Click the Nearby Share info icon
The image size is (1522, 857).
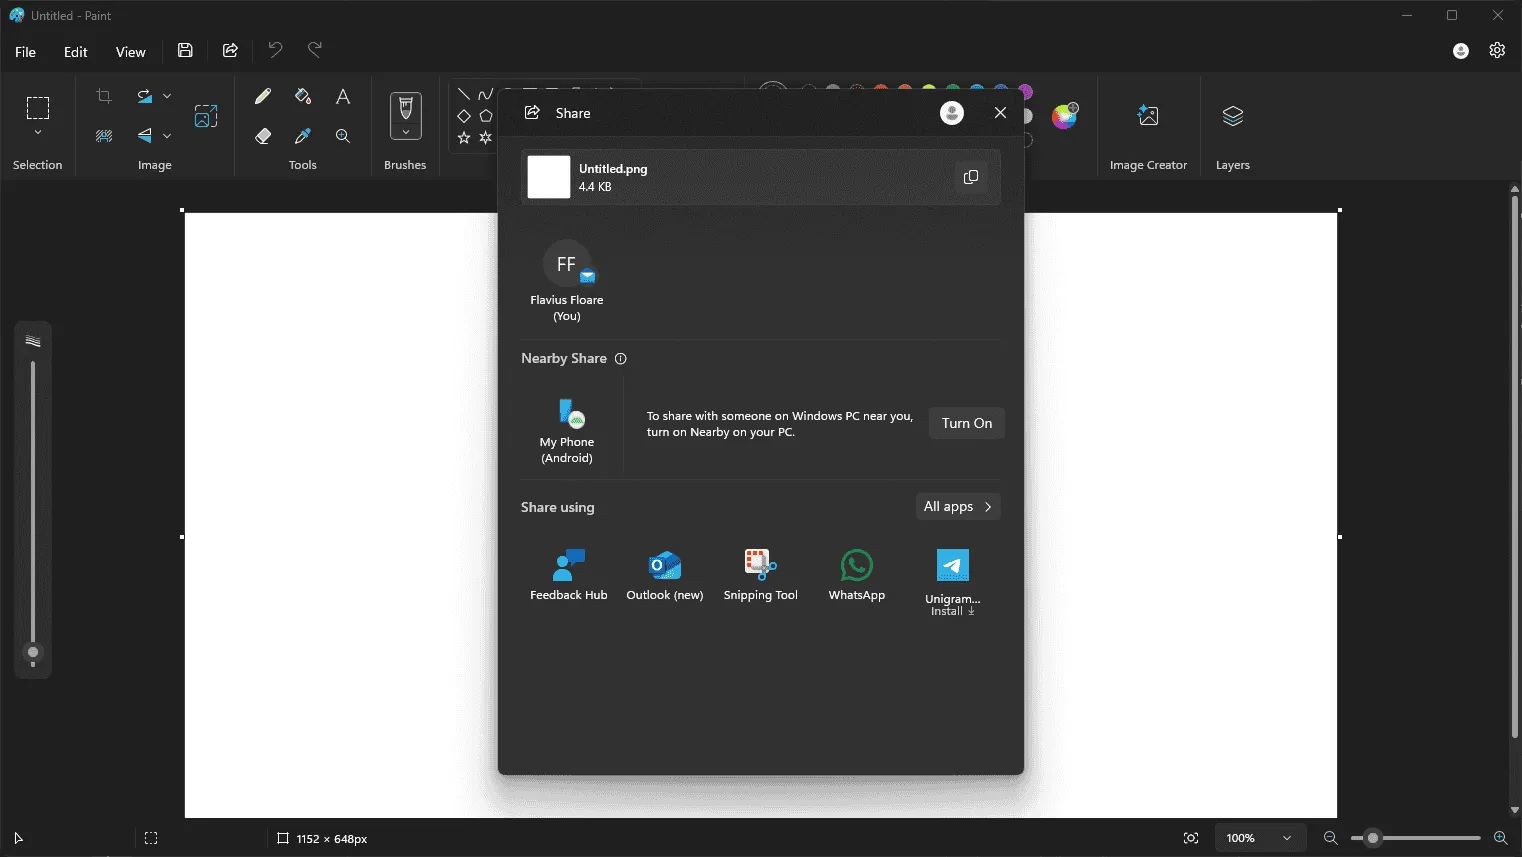[x=621, y=359]
